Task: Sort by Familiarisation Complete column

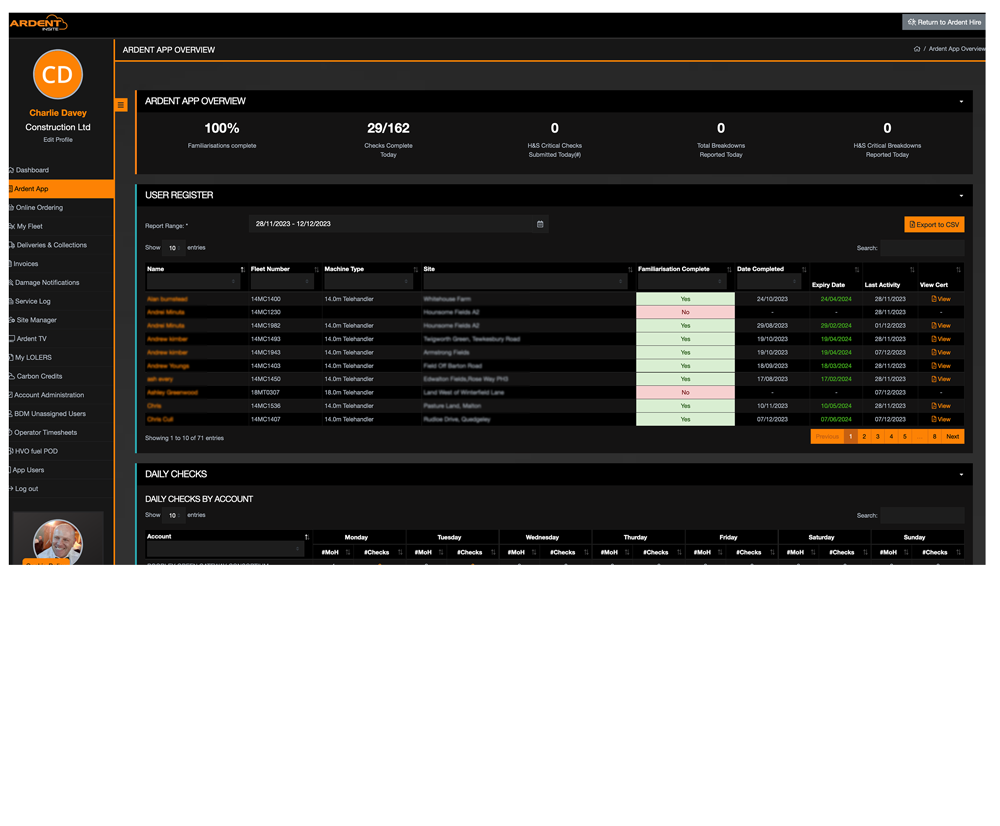Action: (x=729, y=269)
